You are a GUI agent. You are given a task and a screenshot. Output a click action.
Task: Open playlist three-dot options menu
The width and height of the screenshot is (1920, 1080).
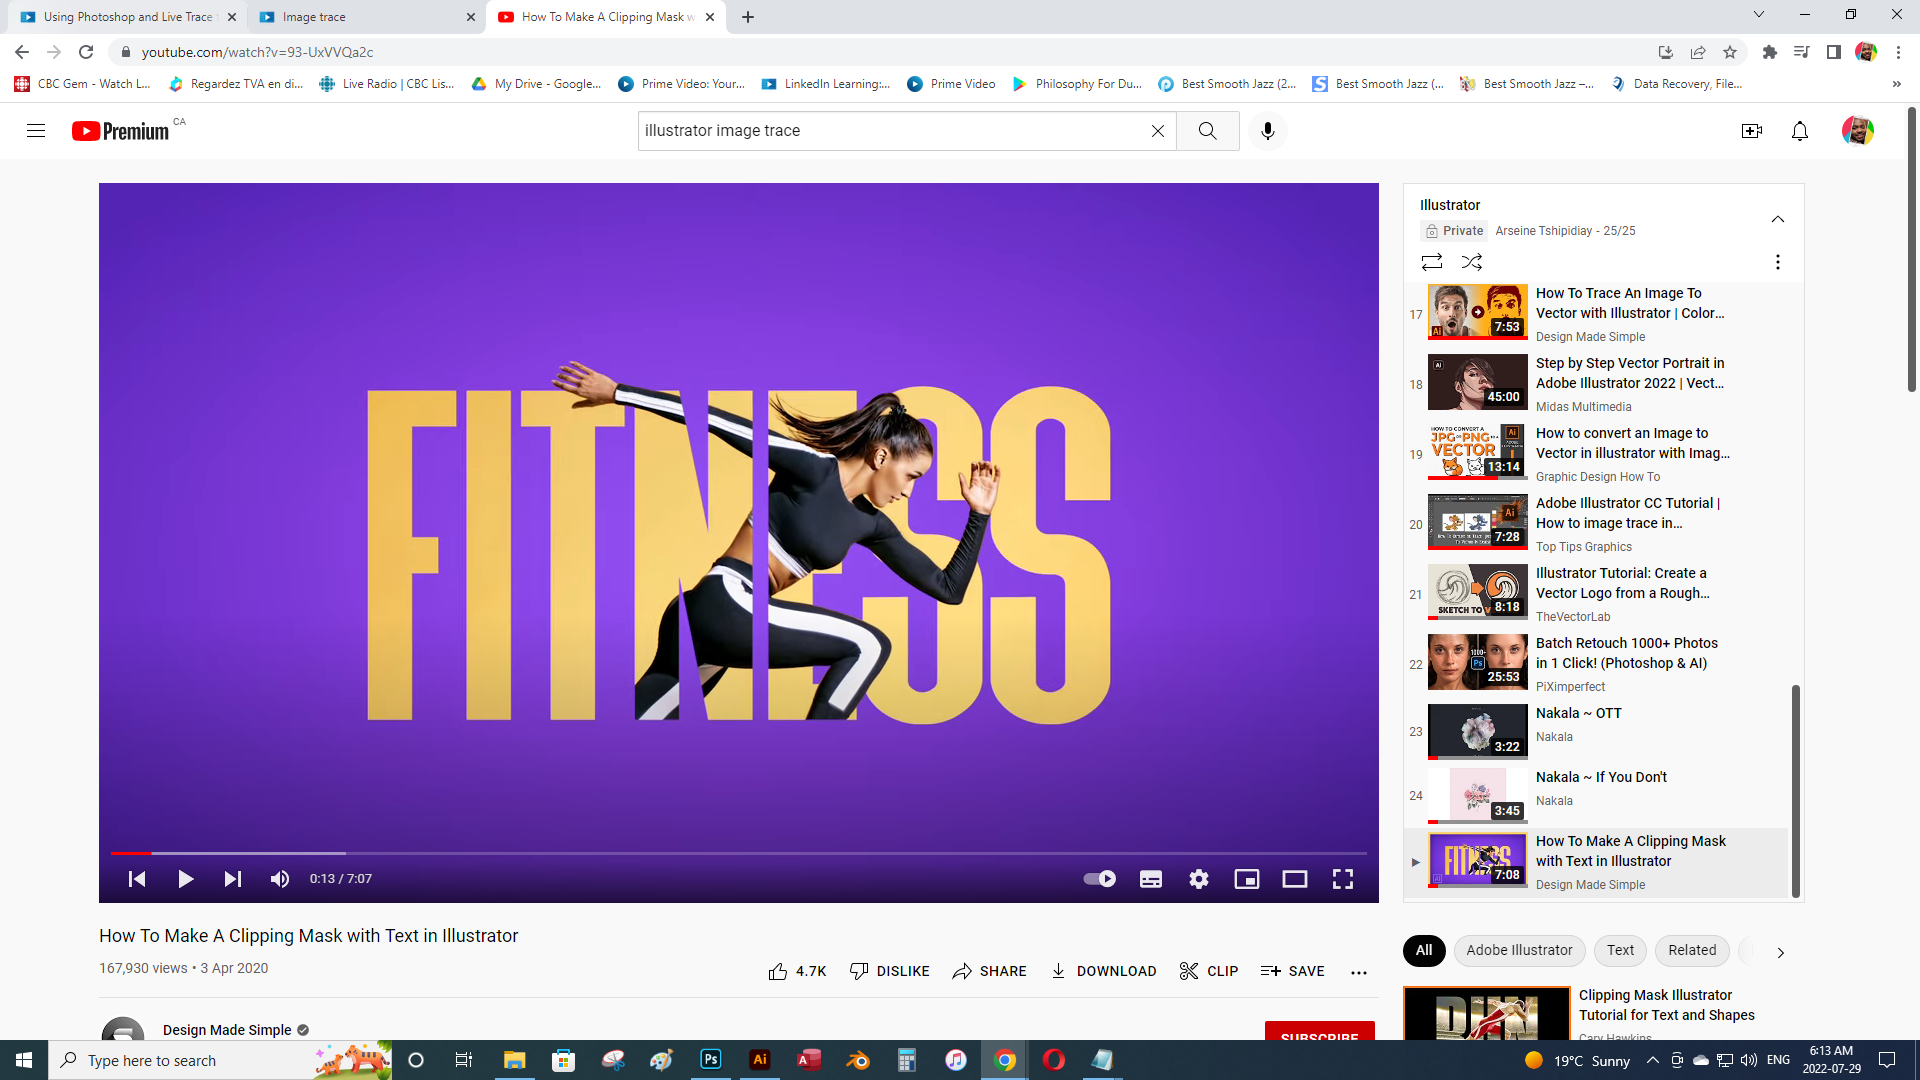tap(1777, 262)
